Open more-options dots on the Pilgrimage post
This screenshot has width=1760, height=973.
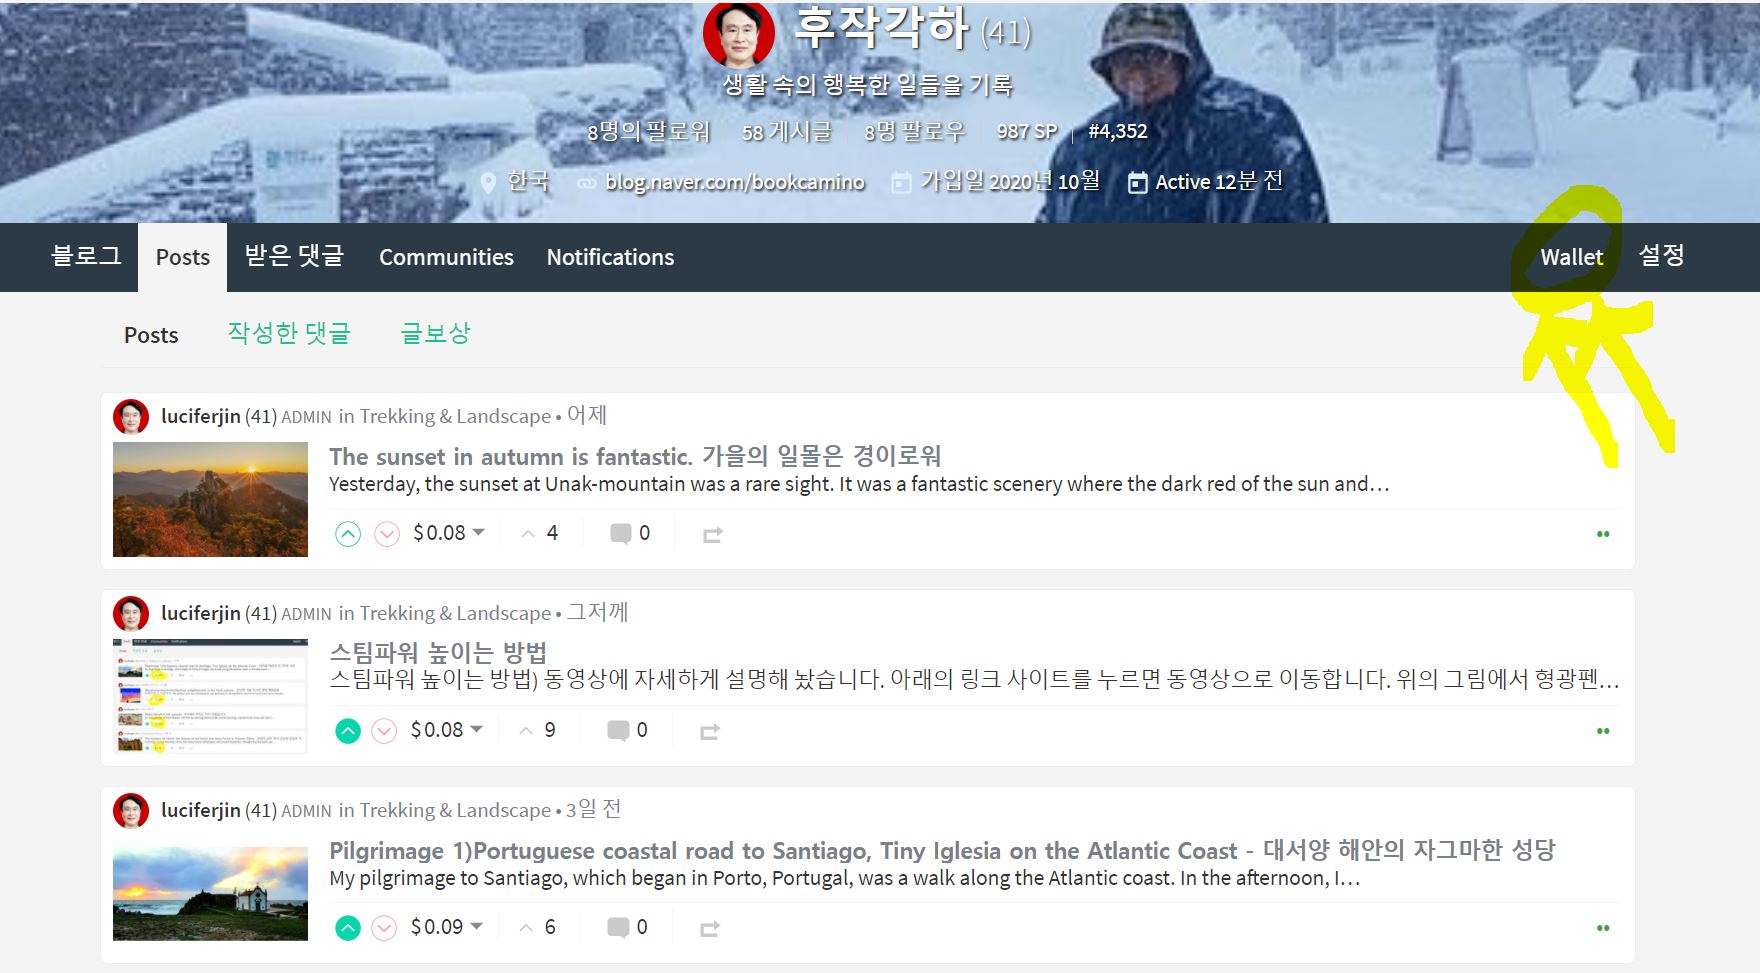pos(1603,928)
